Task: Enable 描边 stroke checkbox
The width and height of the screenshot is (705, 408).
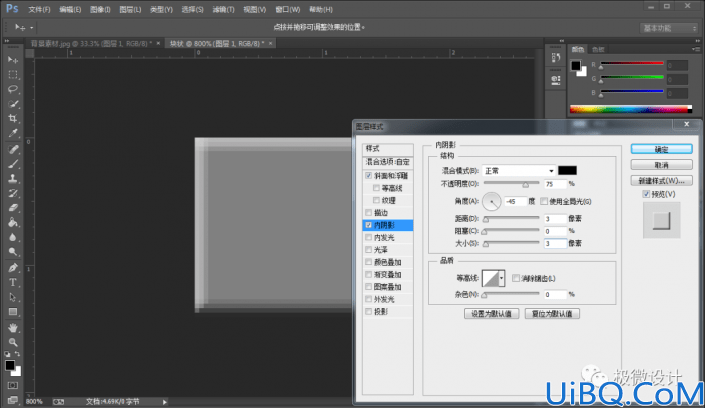Action: tap(369, 213)
